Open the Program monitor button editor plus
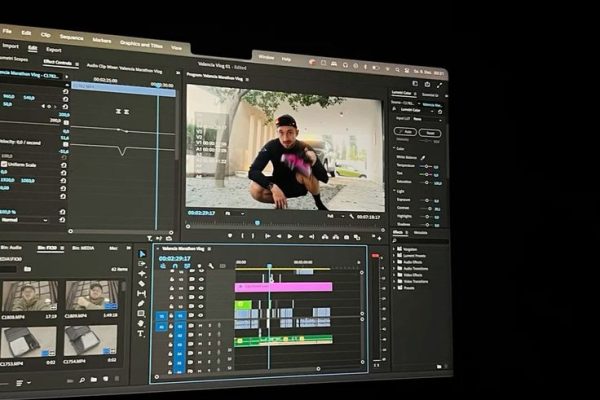This screenshot has height=400, width=600. [379, 238]
